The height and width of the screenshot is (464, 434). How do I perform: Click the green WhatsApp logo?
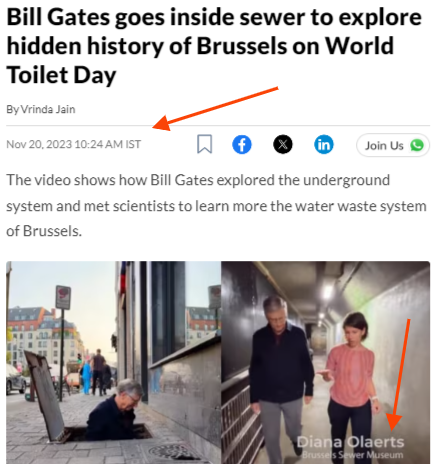(417, 145)
